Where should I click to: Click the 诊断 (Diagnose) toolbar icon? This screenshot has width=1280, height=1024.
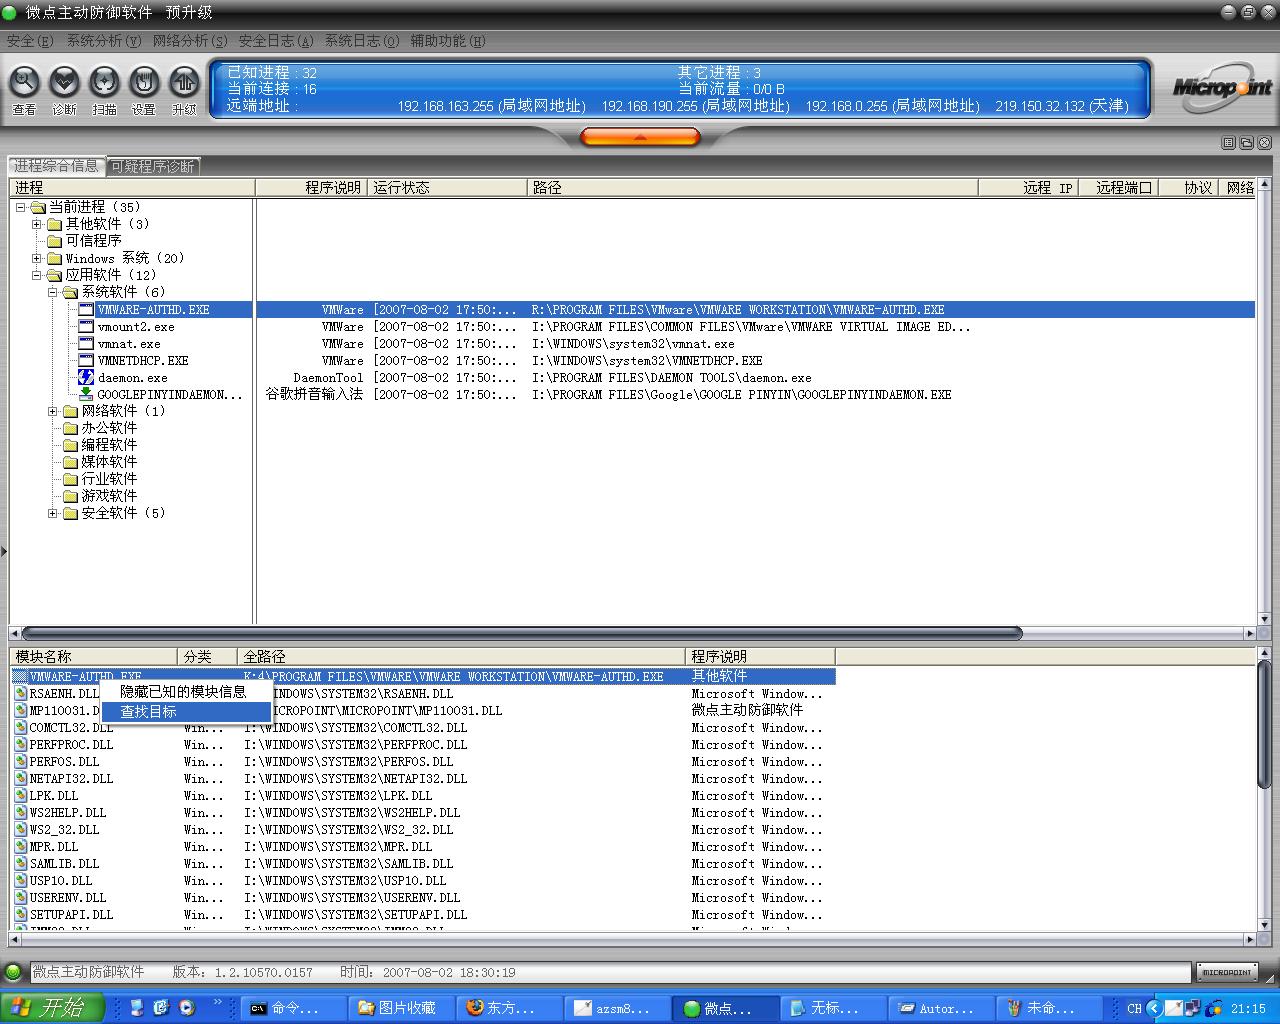(64, 81)
